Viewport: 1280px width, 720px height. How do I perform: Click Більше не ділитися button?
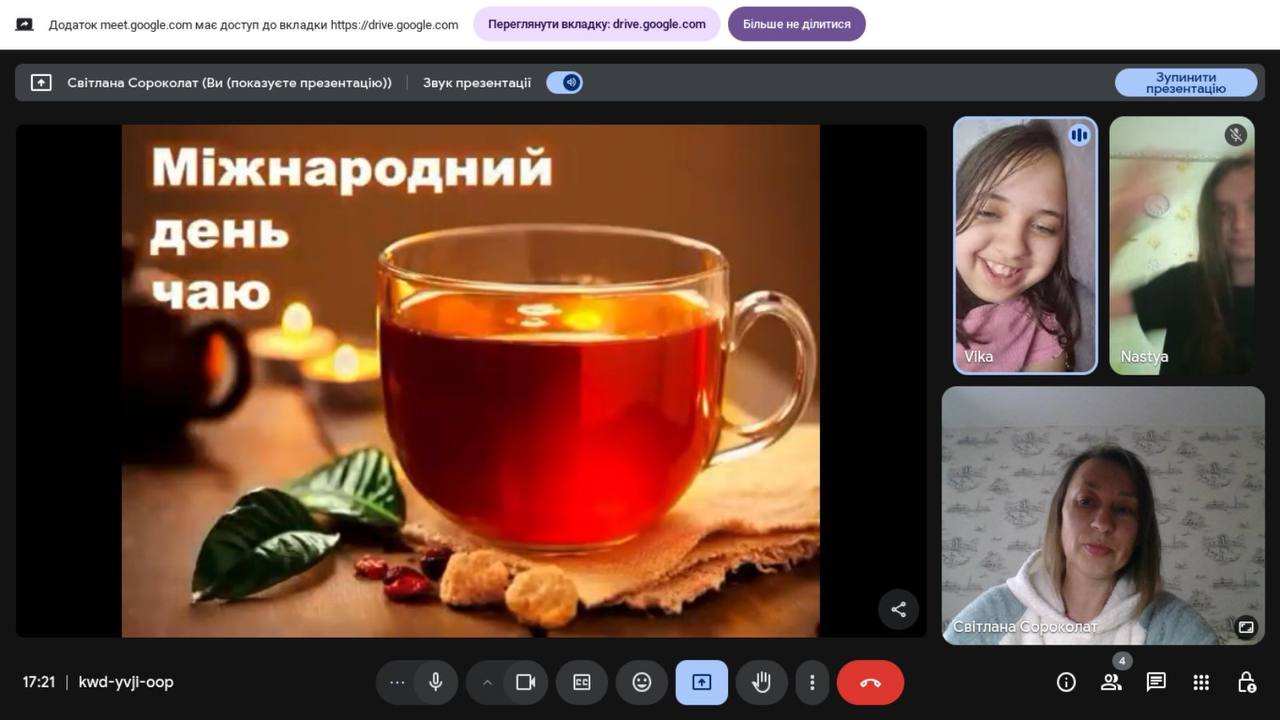click(797, 24)
